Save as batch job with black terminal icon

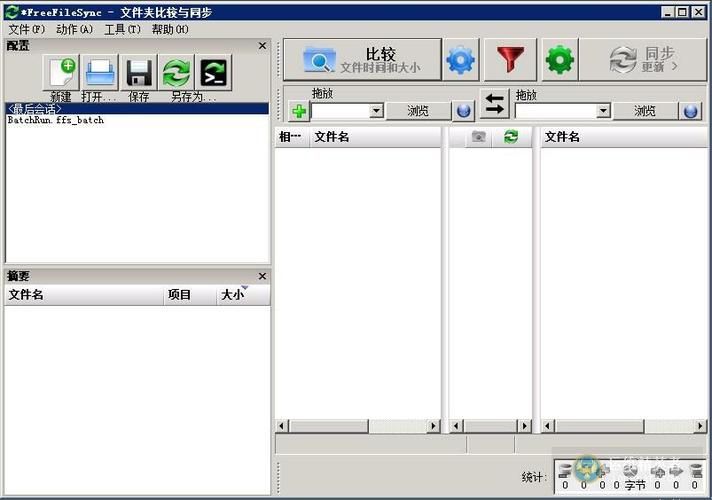[x=213, y=72]
